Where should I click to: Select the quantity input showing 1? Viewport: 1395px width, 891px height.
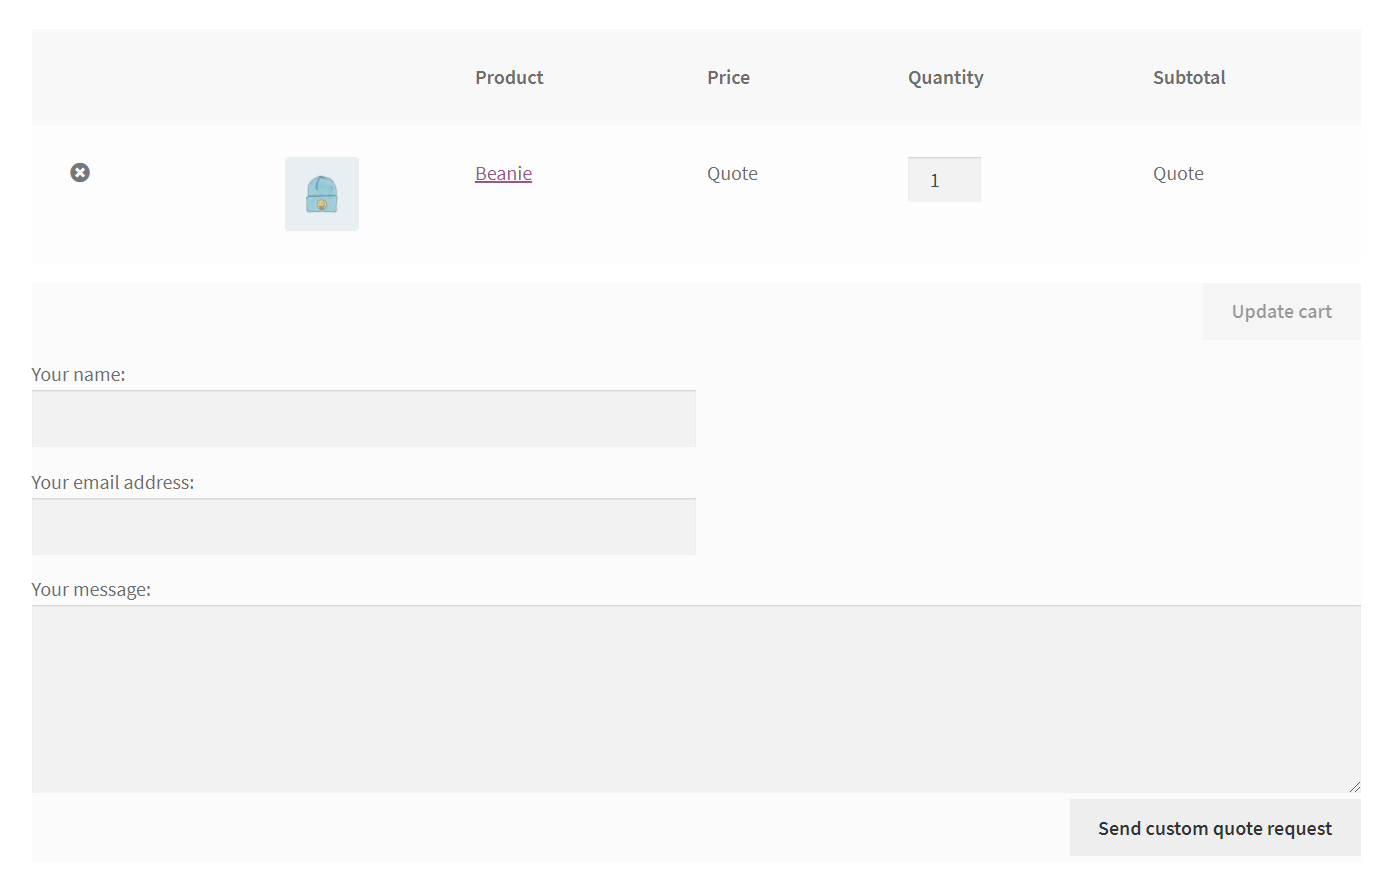[944, 179]
